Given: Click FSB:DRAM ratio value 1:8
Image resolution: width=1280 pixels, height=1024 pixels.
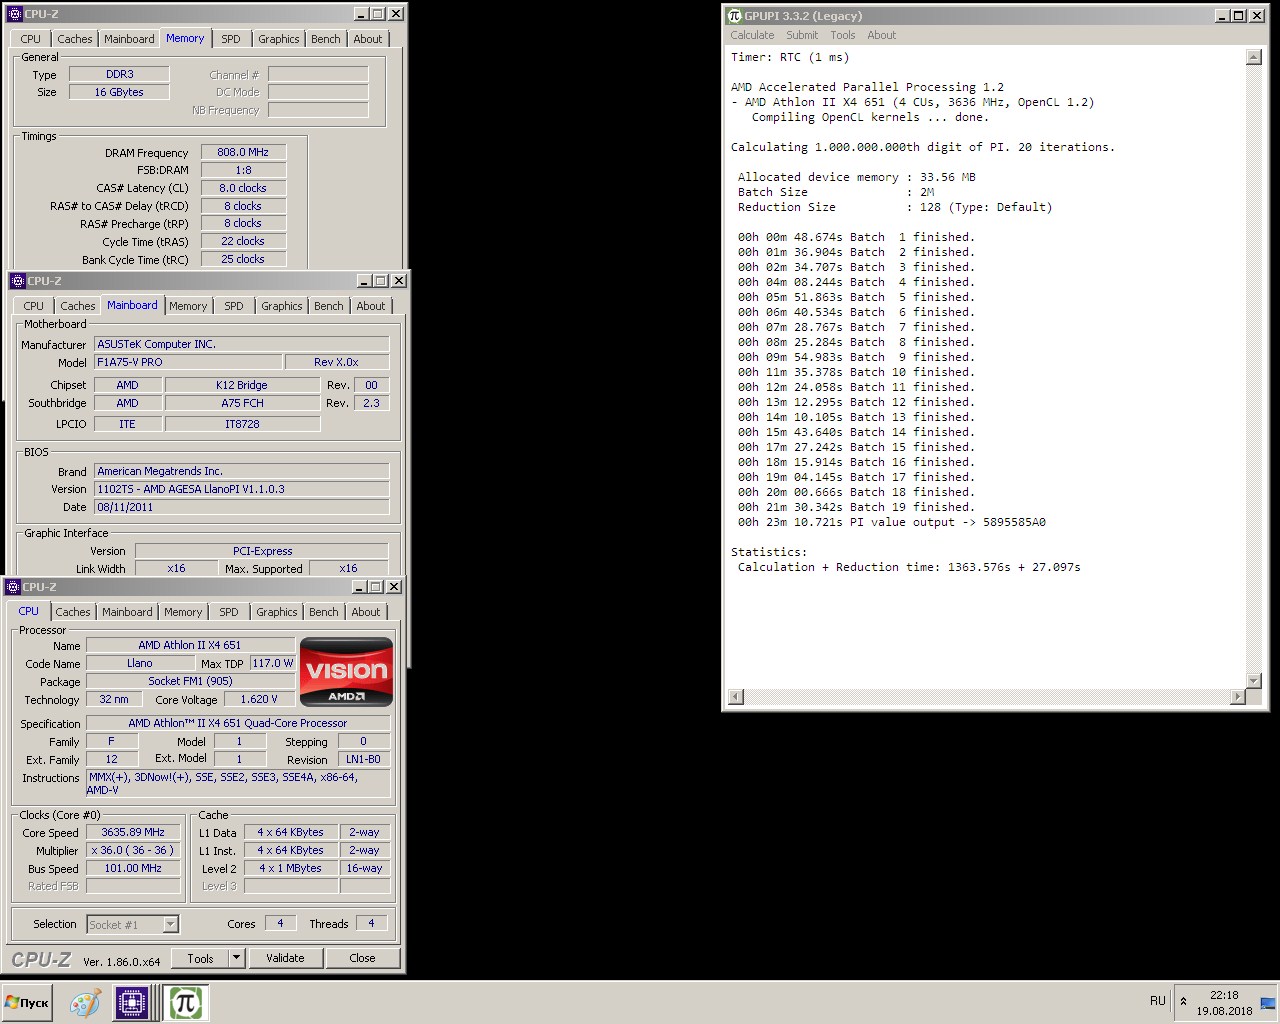Looking at the screenshot, I should pos(243,170).
